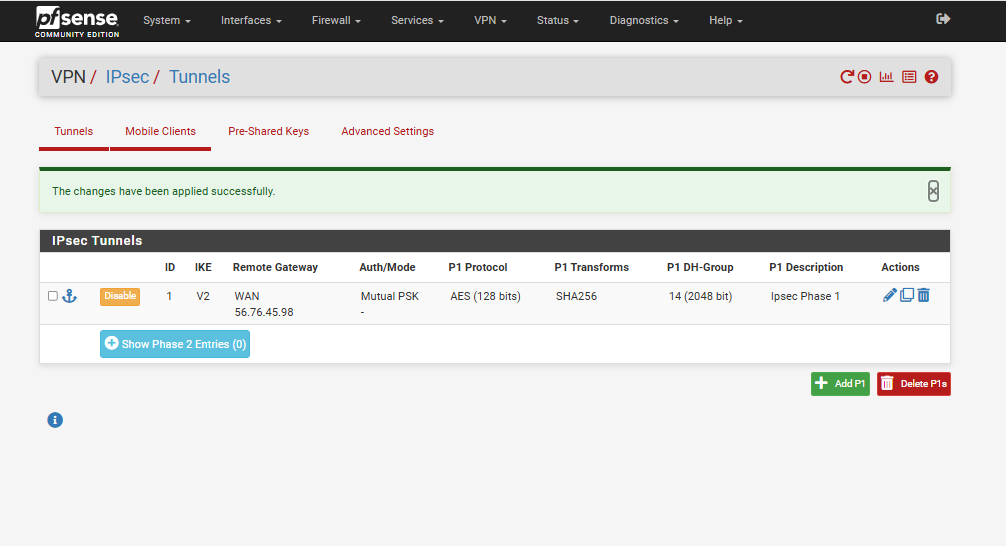The image size is (1006, 546).
Task: Open the Pre-Shared Keys tab
Action: point(268,131)
